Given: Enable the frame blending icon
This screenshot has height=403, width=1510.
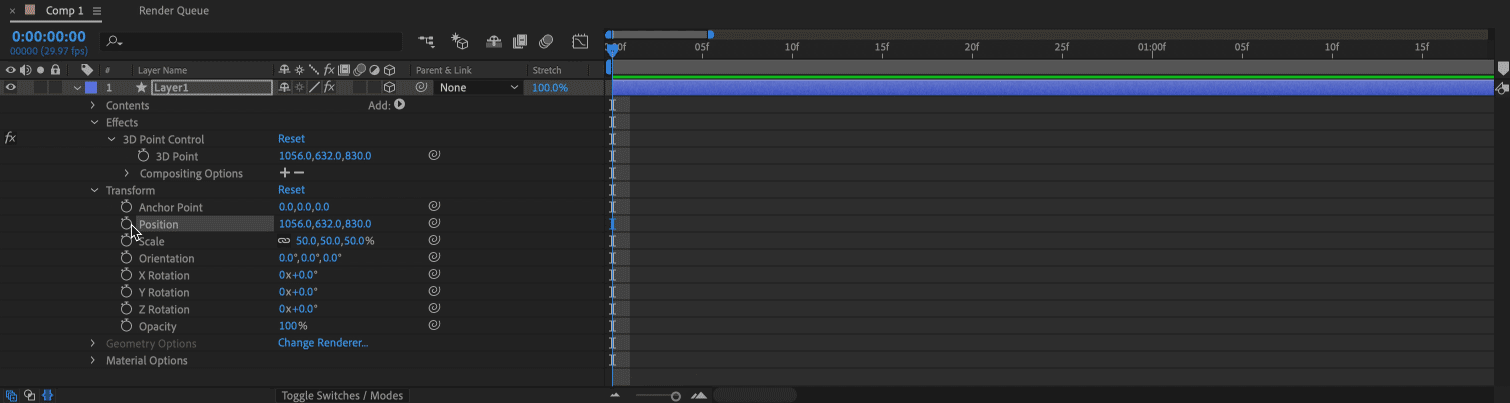Looking at the screenshot, I should tap(520, 41).
